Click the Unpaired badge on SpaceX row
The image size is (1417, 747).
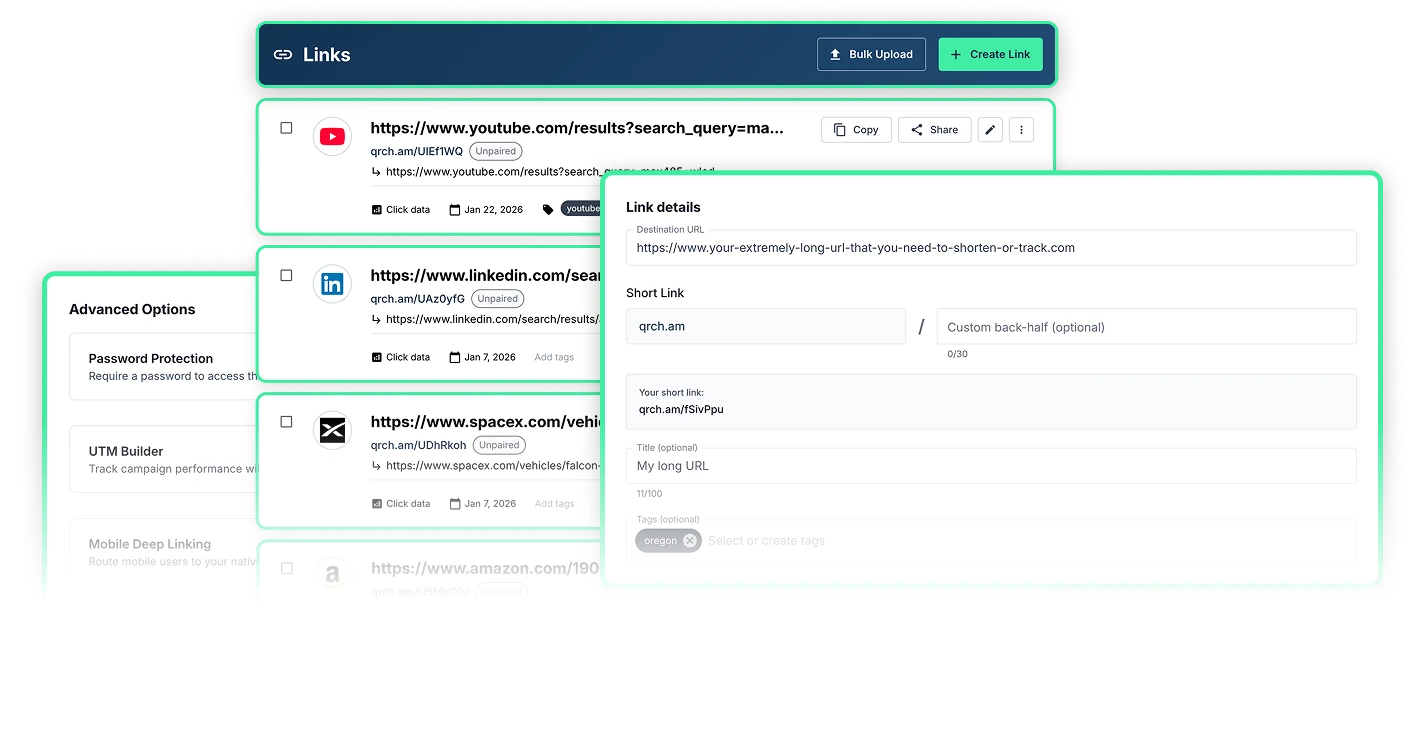499,446
